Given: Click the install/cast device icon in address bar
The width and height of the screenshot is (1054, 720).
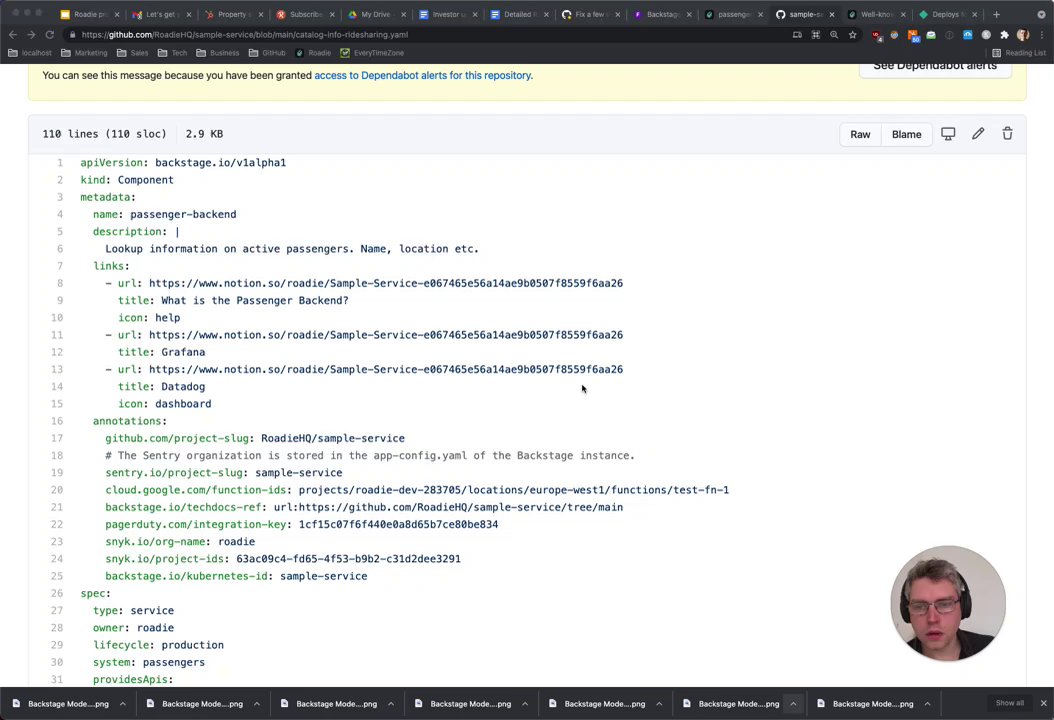Looking at the screenshot, I should tap(797, 35).
